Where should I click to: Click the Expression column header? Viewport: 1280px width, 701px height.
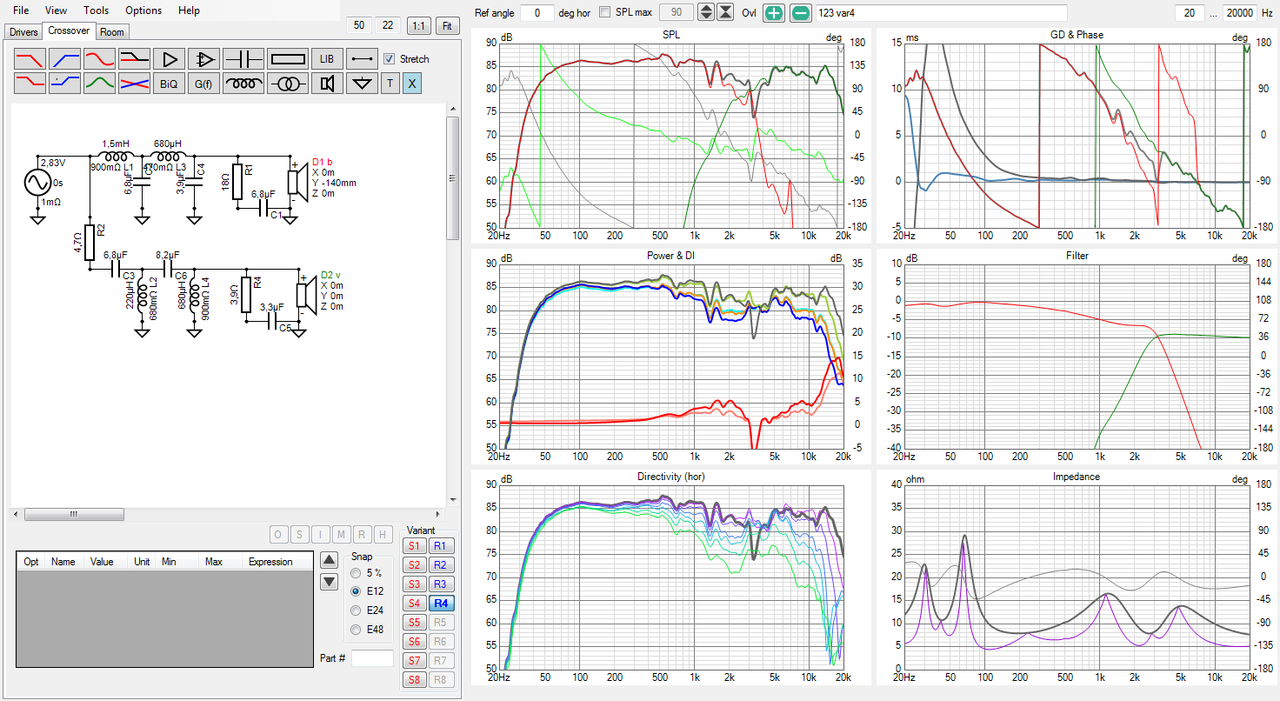pos(270,562)
